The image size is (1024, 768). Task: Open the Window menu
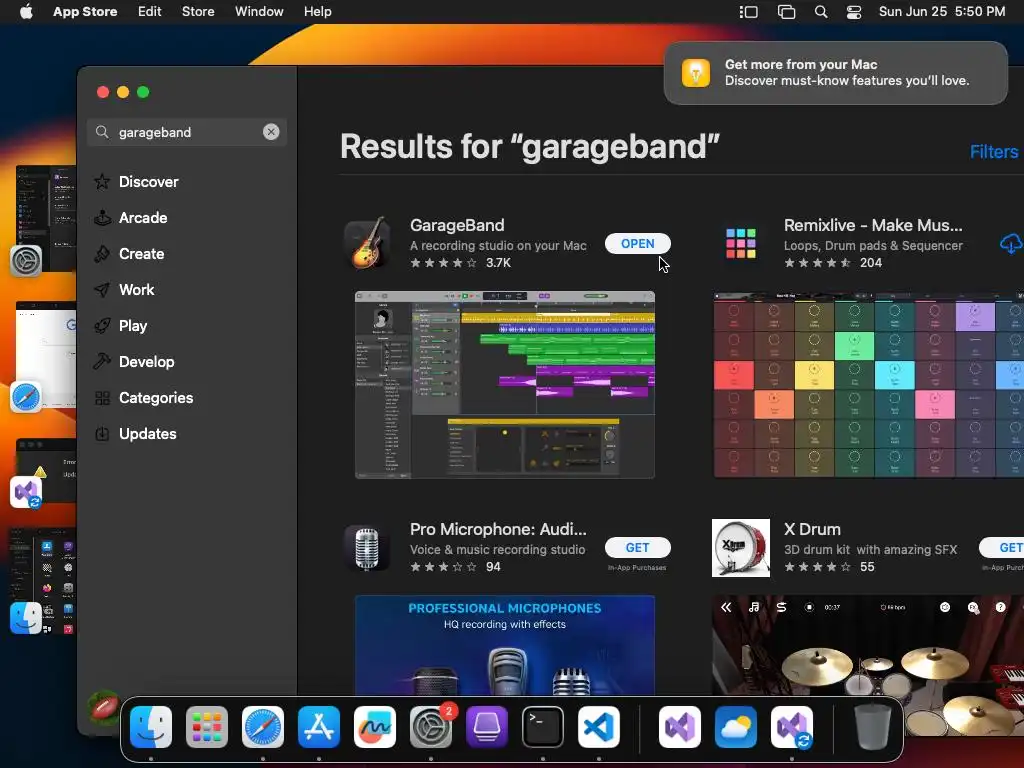[259, 12]
